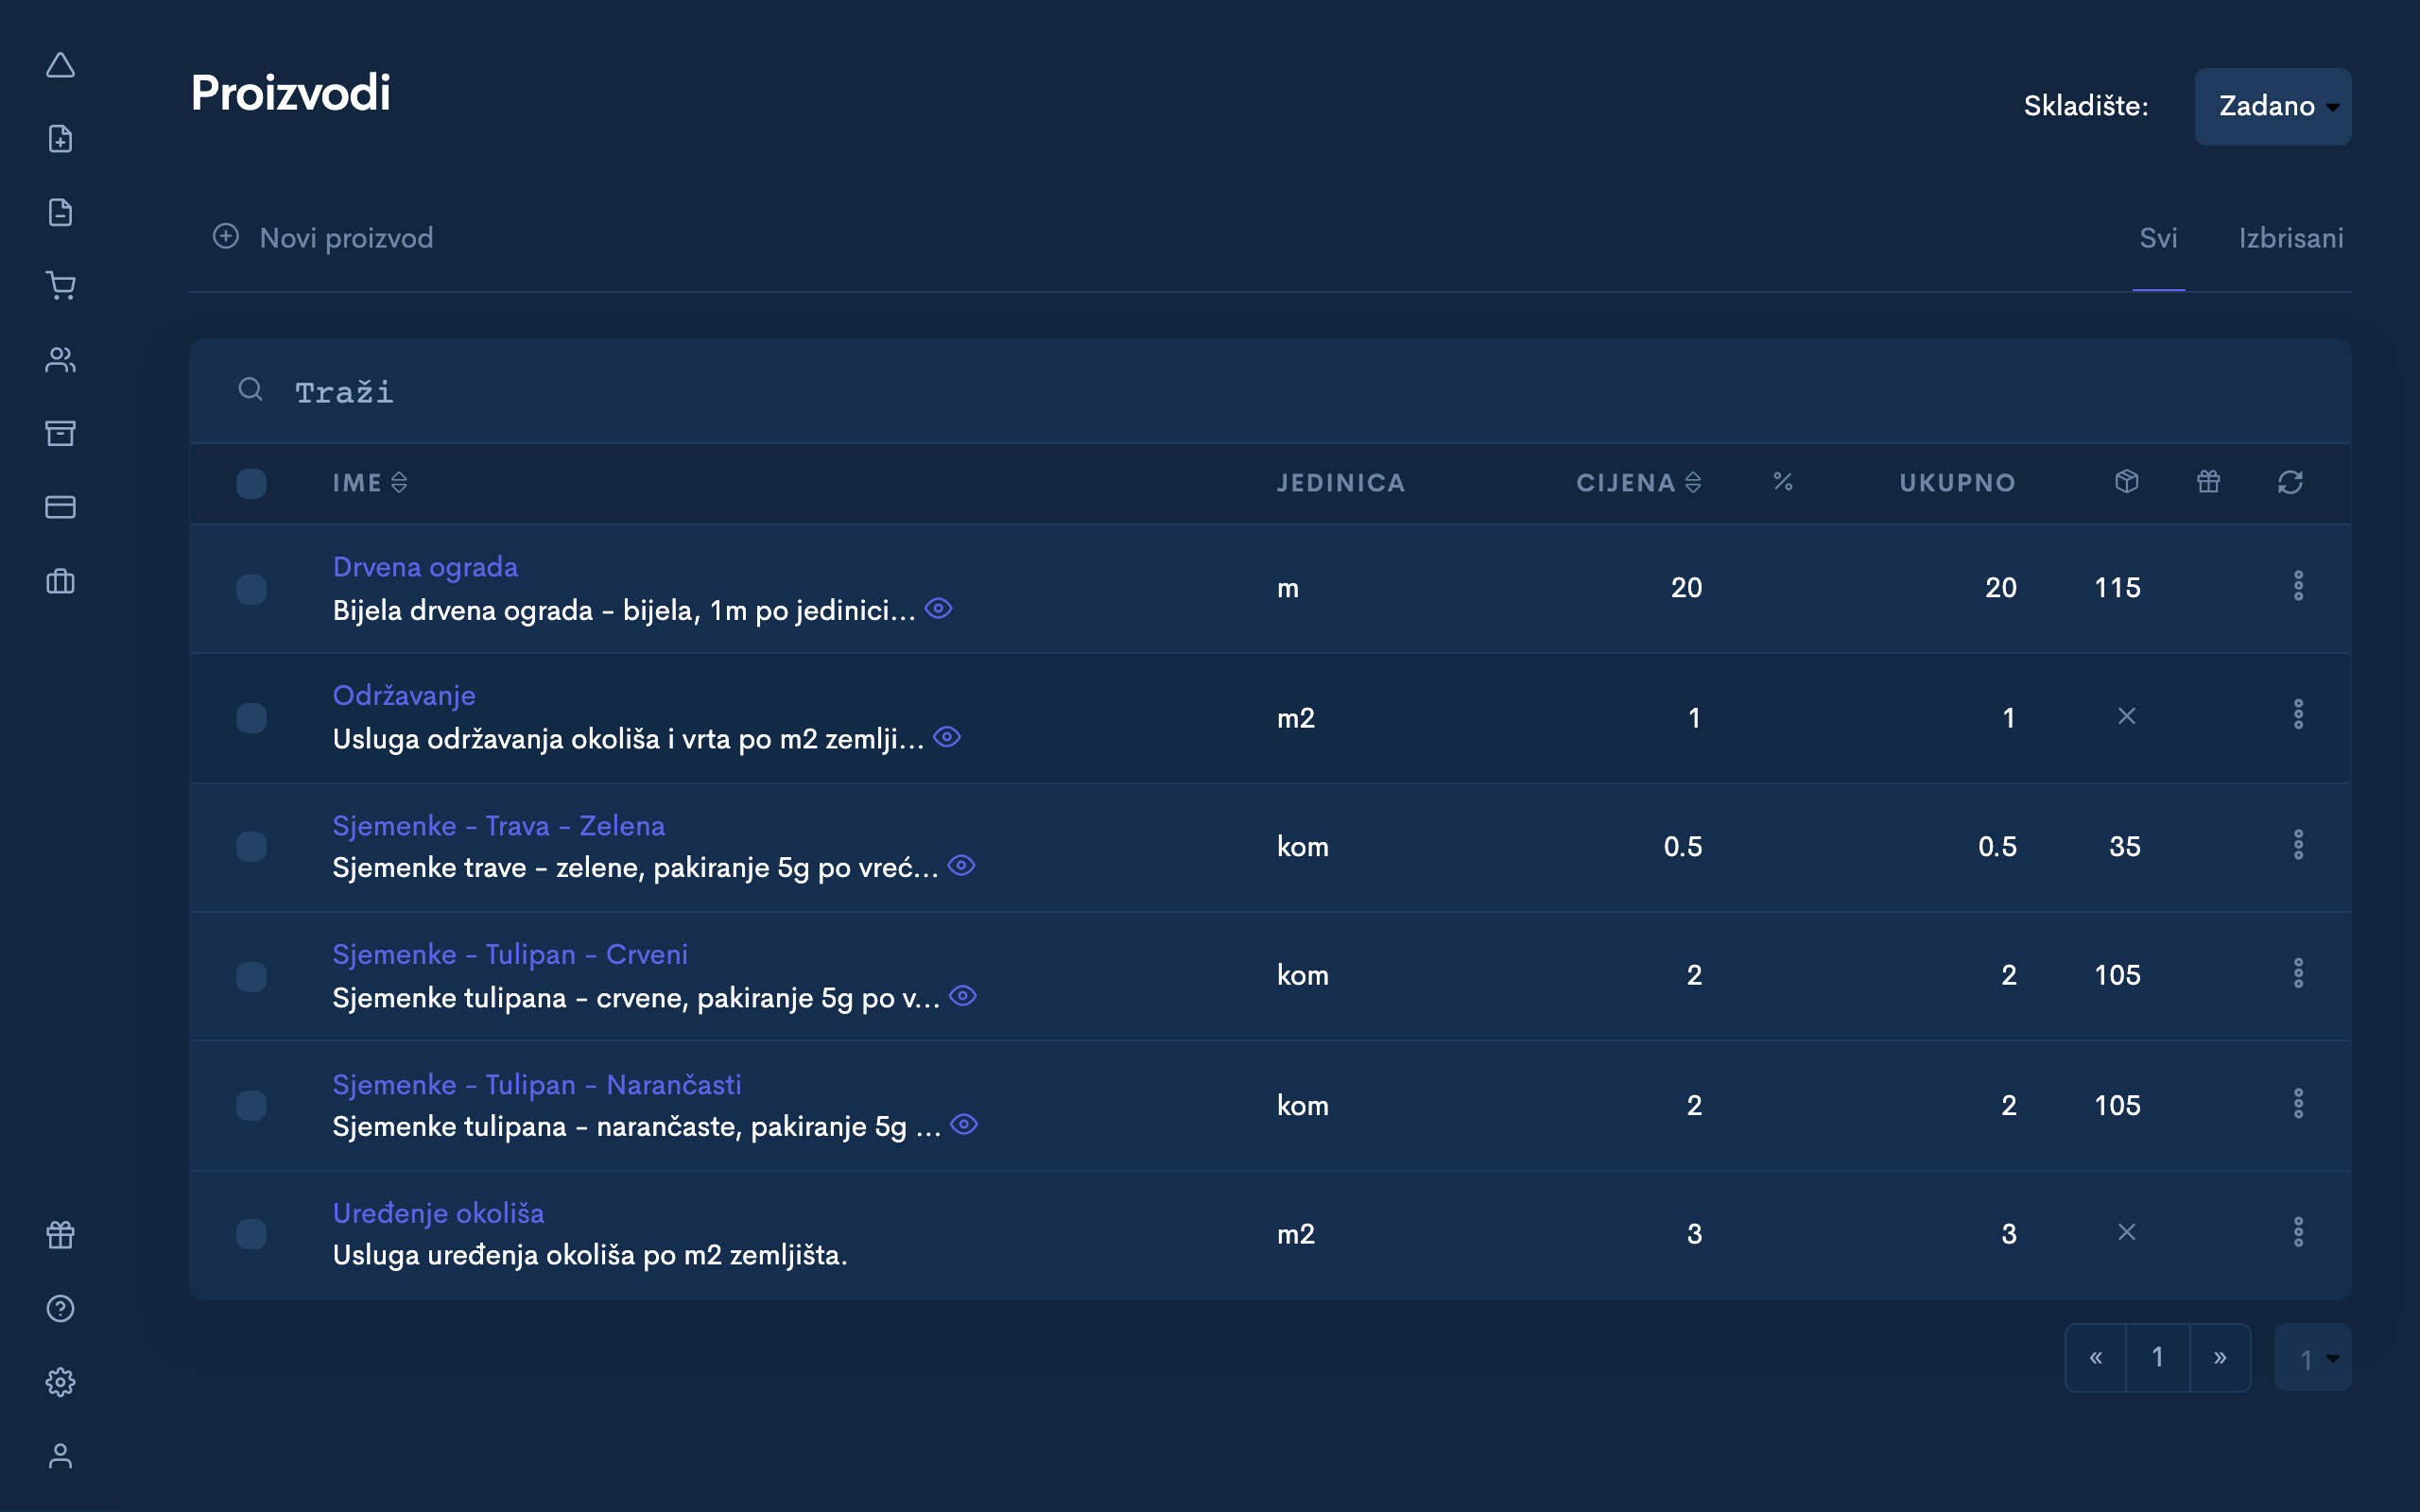Image resolution: width=2420 pixels, height=1512 pixels.
Task: Click the briefcase sidebar icon
Action: [61, 581]
